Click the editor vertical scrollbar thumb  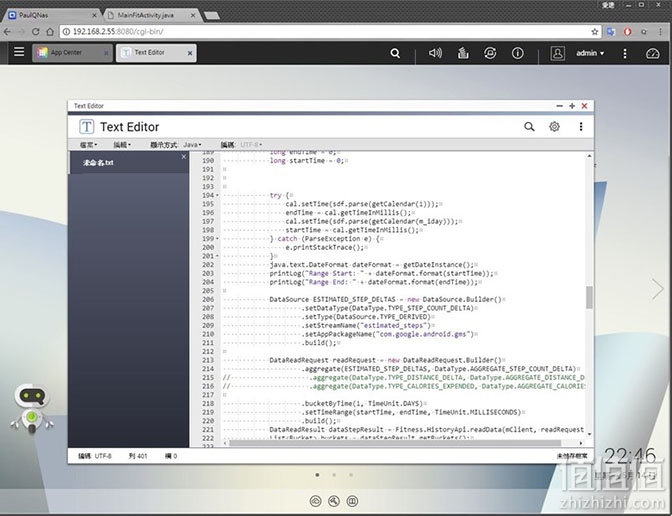[x=589, y=297]
